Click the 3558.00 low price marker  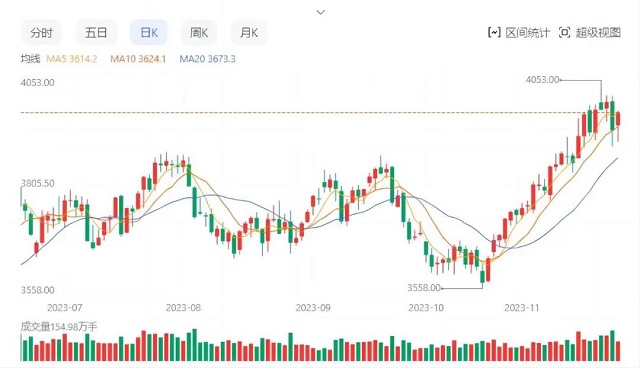[x=424, y=288]
